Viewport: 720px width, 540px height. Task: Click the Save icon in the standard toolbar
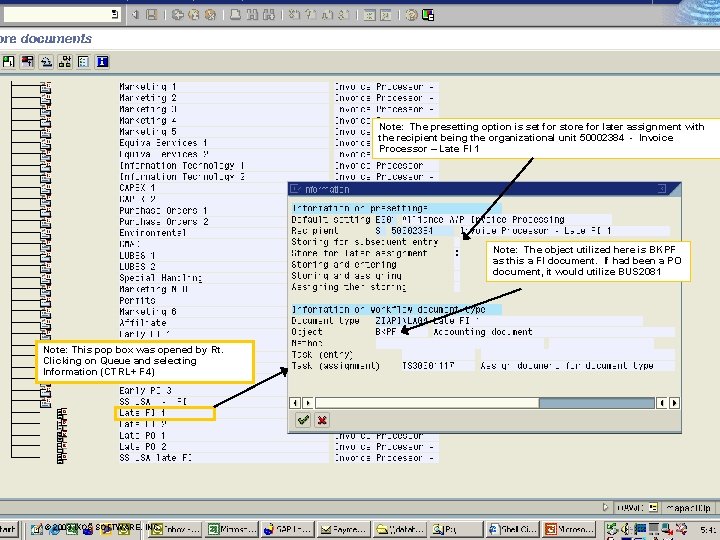tap(152, 15)
